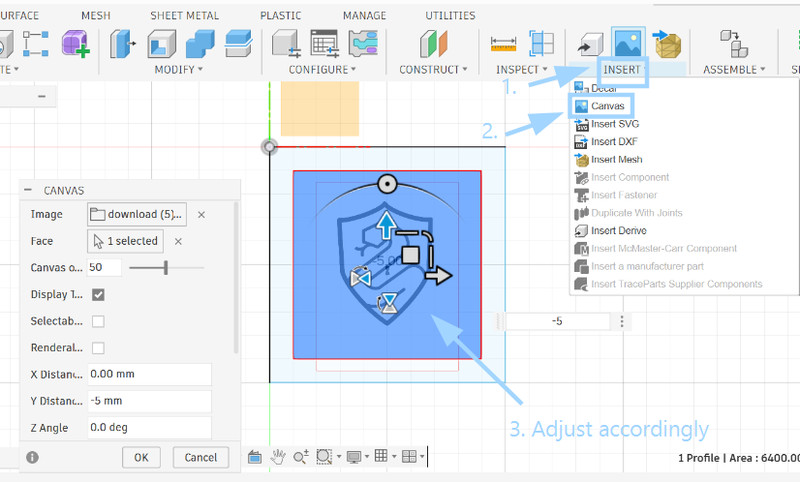
Task: Click the Canvas opacity slider handle
Action: pos(166,267)
